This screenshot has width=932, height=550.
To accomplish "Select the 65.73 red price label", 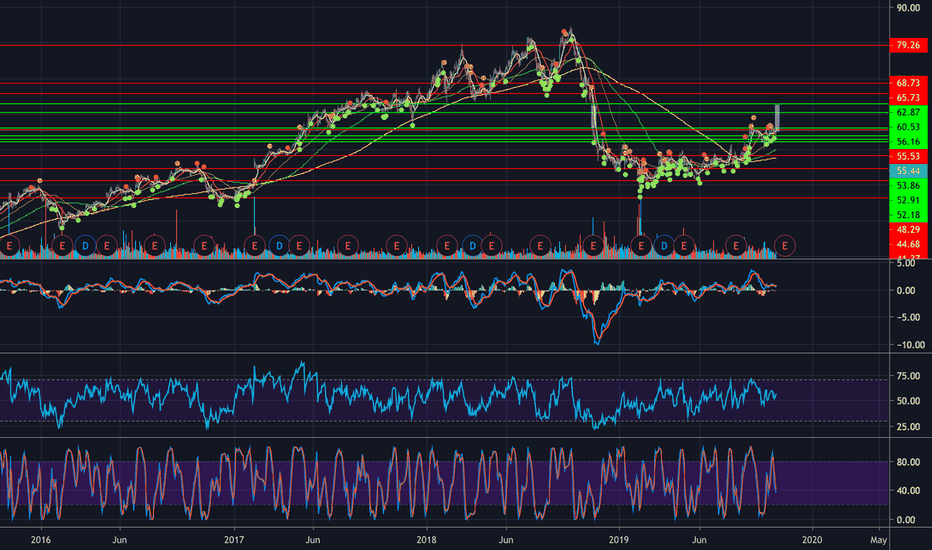I will pos(908,98).
